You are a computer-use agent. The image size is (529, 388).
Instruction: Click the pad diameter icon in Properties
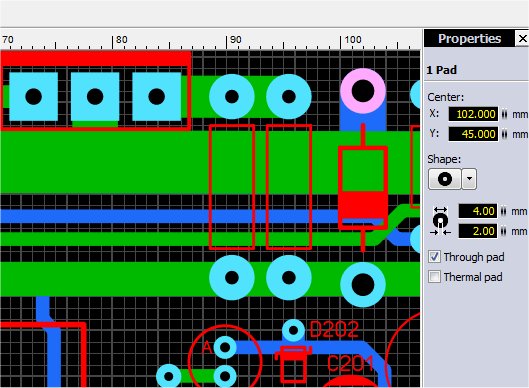pyautogui.click(x=440, y=221)
